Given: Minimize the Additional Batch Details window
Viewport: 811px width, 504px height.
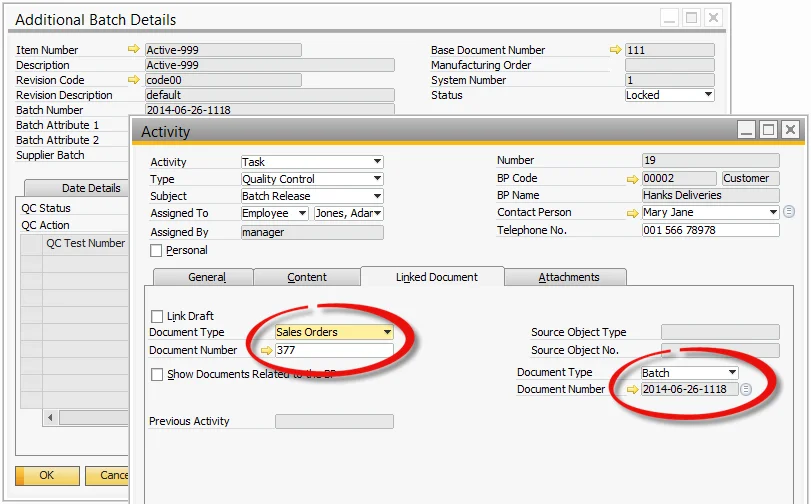Looking at the screenshot, I should click(x=669, y=18).
